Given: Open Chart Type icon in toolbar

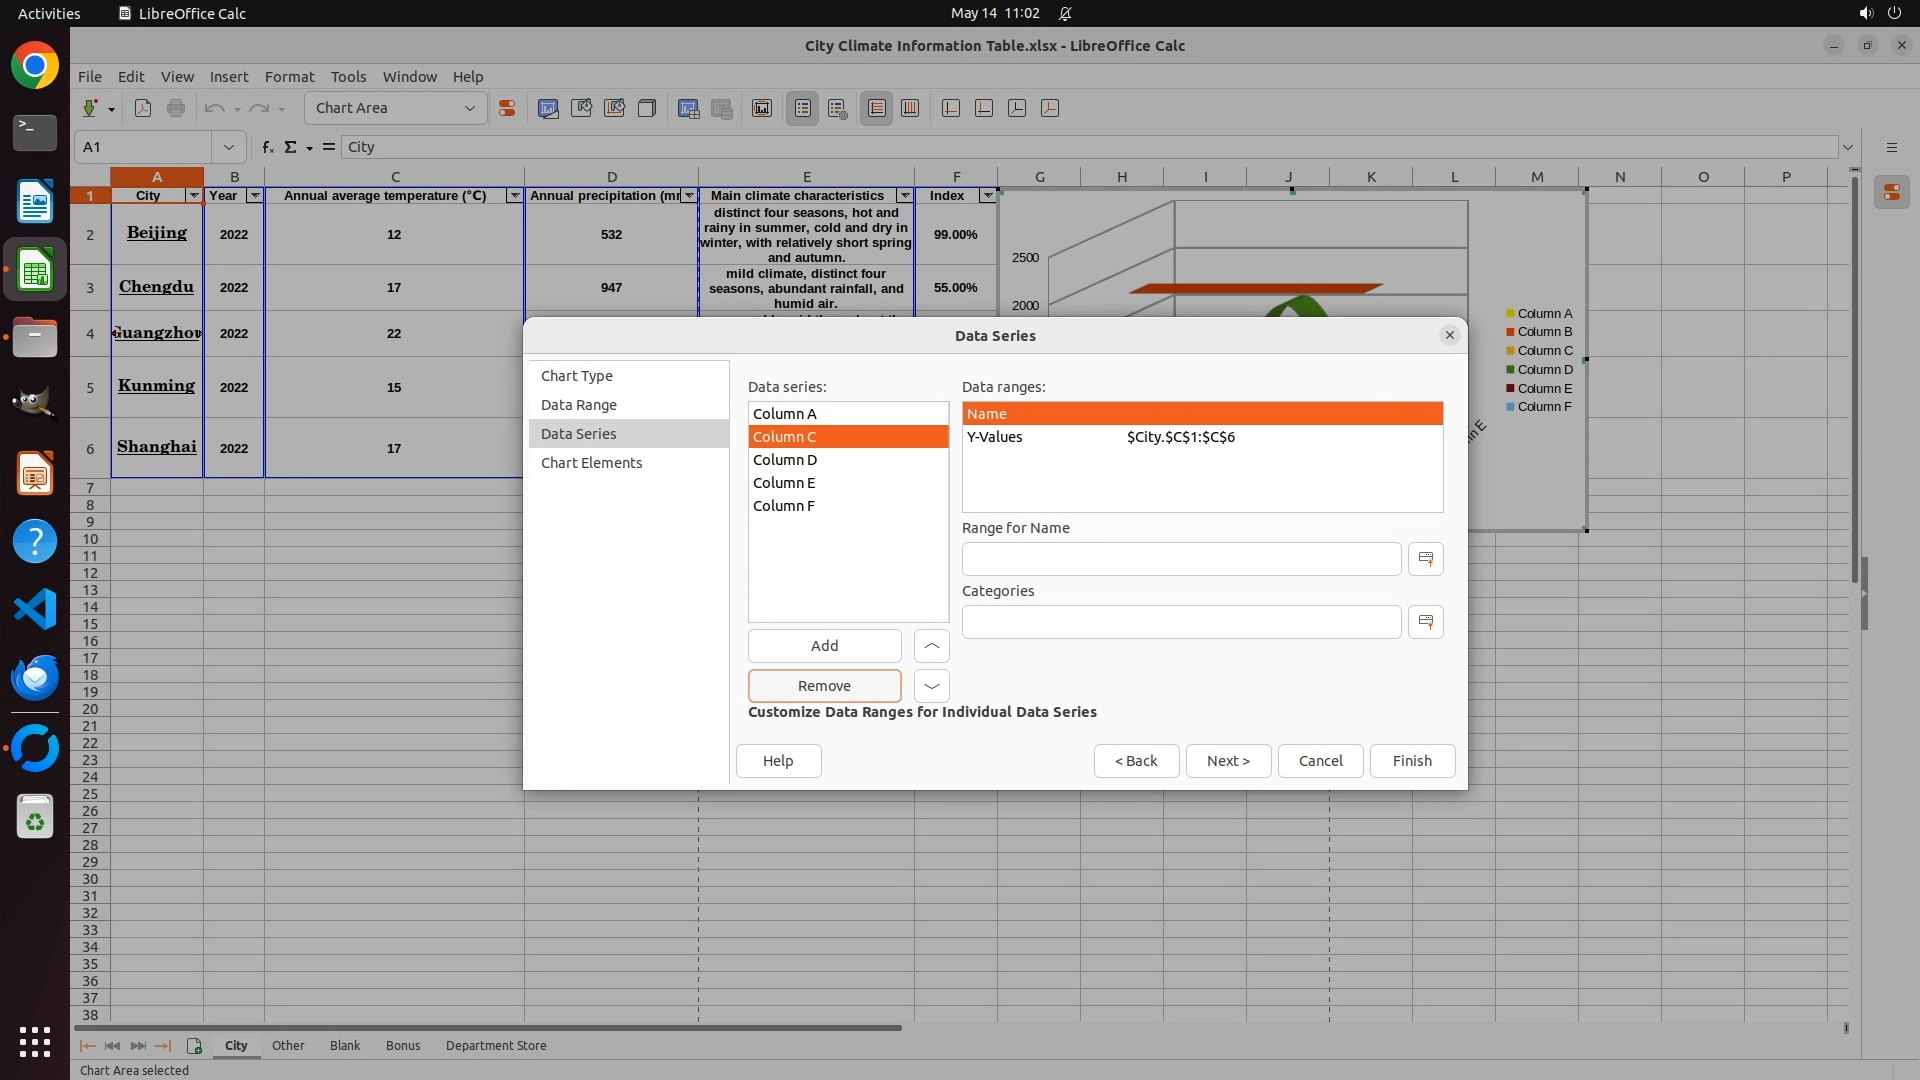Looking at the screenshot, I should click(x=548, y=108).
